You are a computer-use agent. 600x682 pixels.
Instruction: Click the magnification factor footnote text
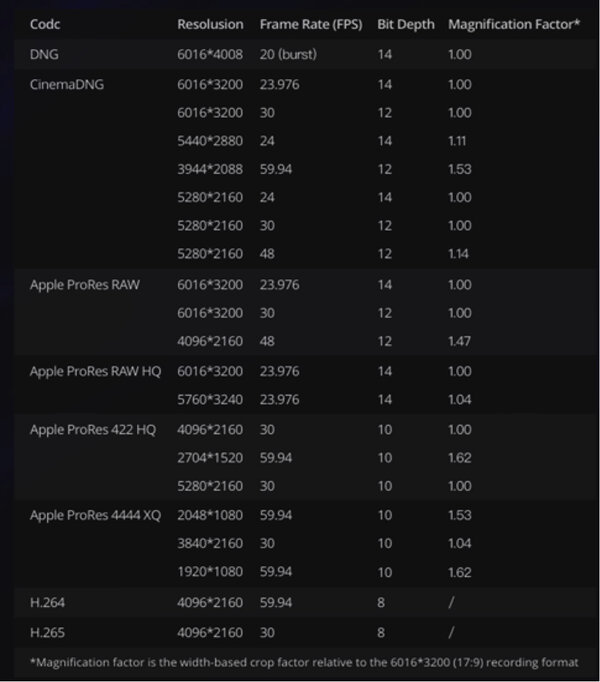tap(304, 663)
